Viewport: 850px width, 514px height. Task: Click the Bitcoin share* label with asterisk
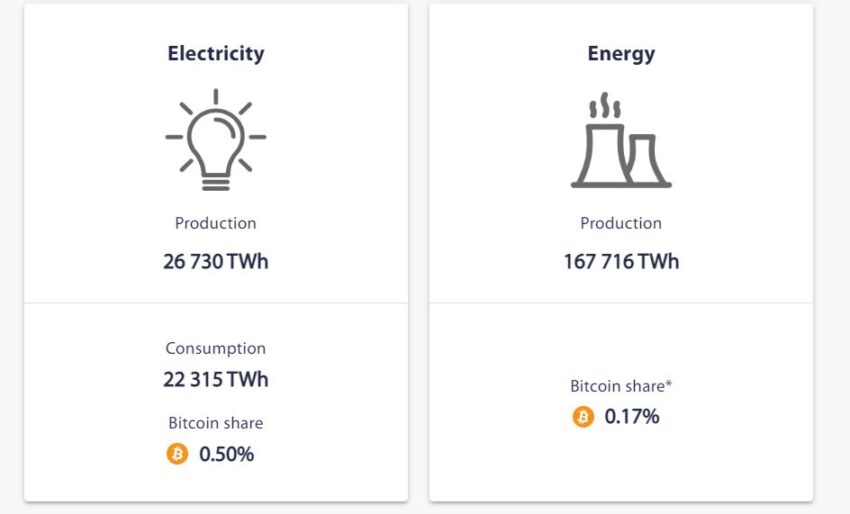pos(621,386)
